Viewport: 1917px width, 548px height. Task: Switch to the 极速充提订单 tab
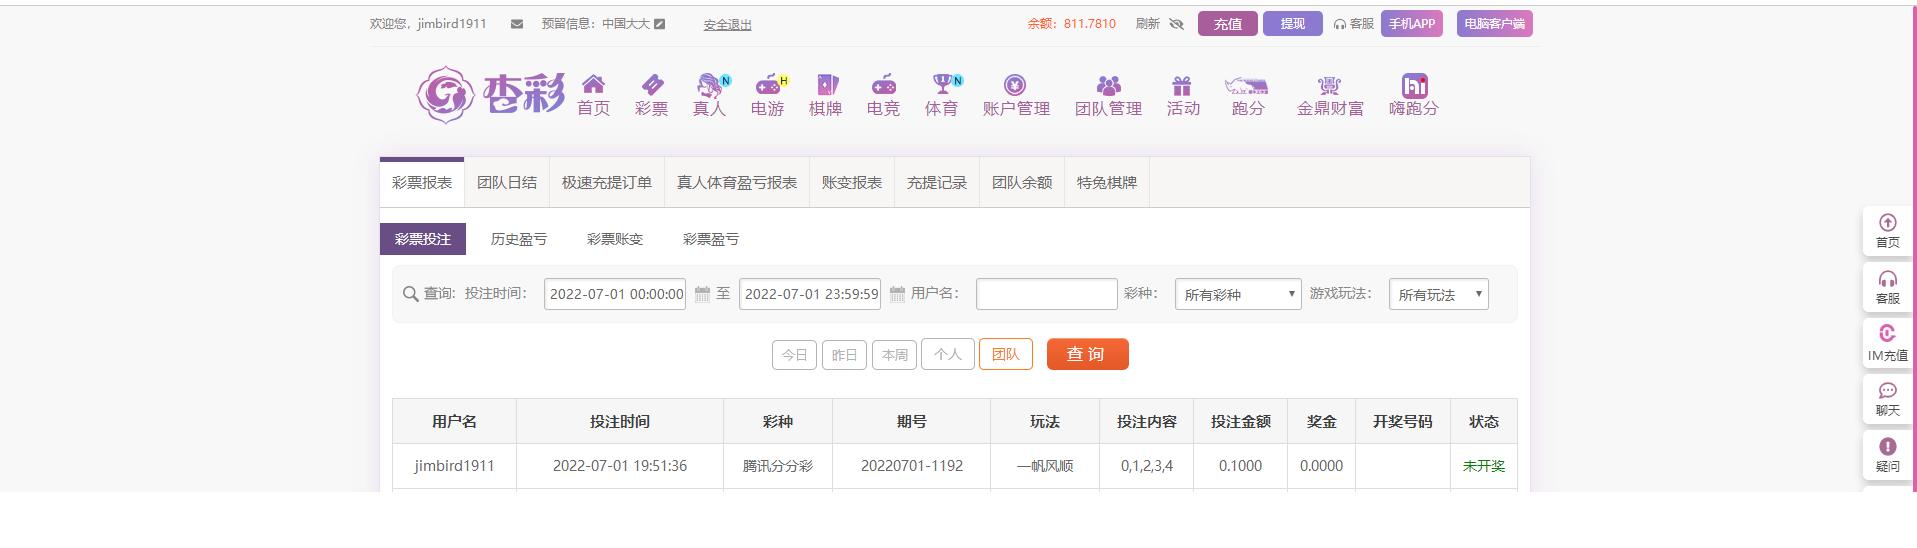coord(607,183)
